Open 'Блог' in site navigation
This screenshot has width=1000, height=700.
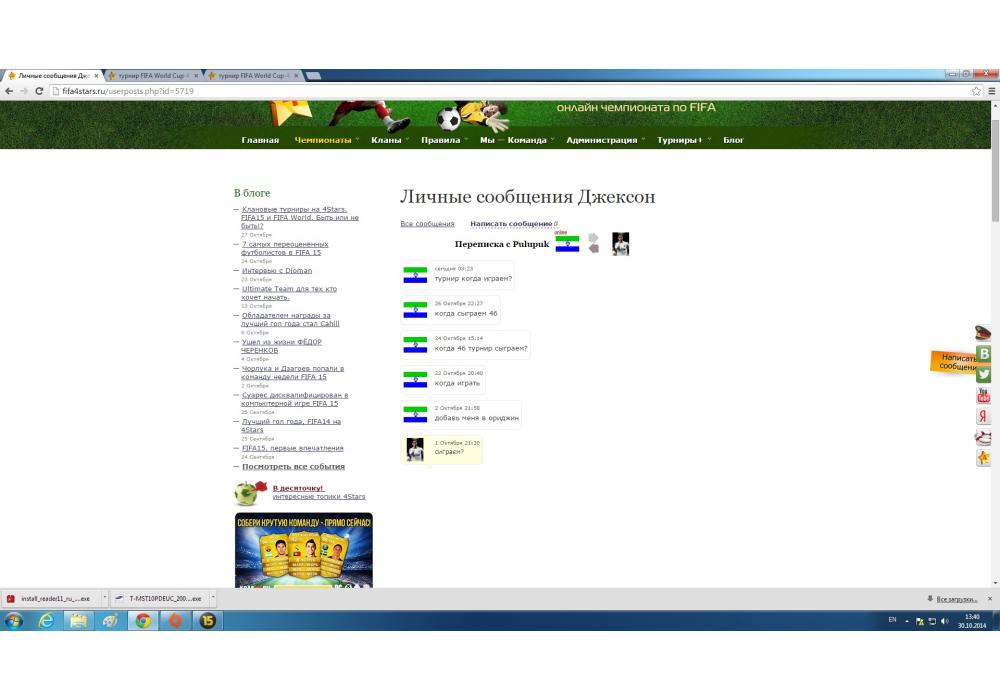tap(733, 140)
